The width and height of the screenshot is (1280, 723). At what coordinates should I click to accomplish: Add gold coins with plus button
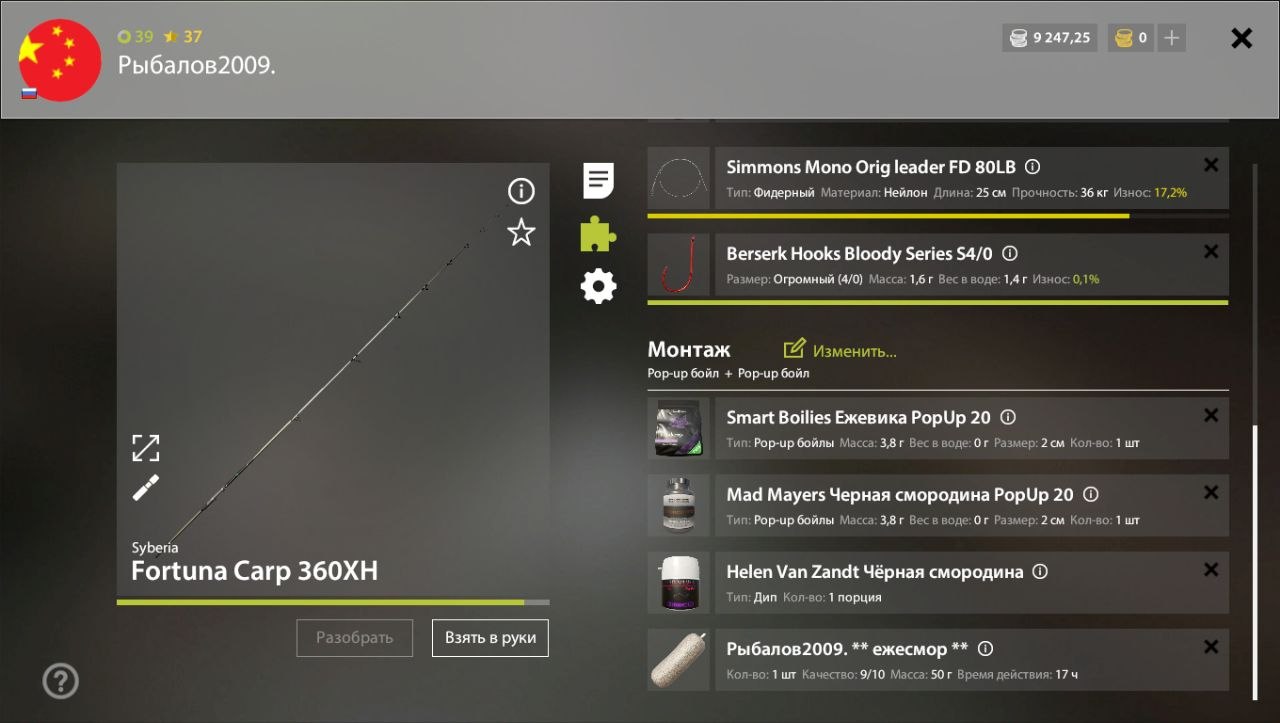(x=1172, y=38)
